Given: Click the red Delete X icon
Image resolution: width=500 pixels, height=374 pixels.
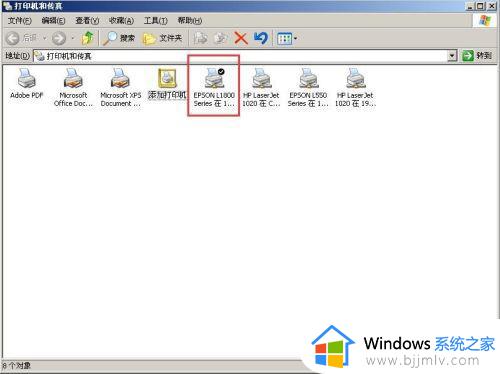Looking at the screenshot, I should point(241,38).
